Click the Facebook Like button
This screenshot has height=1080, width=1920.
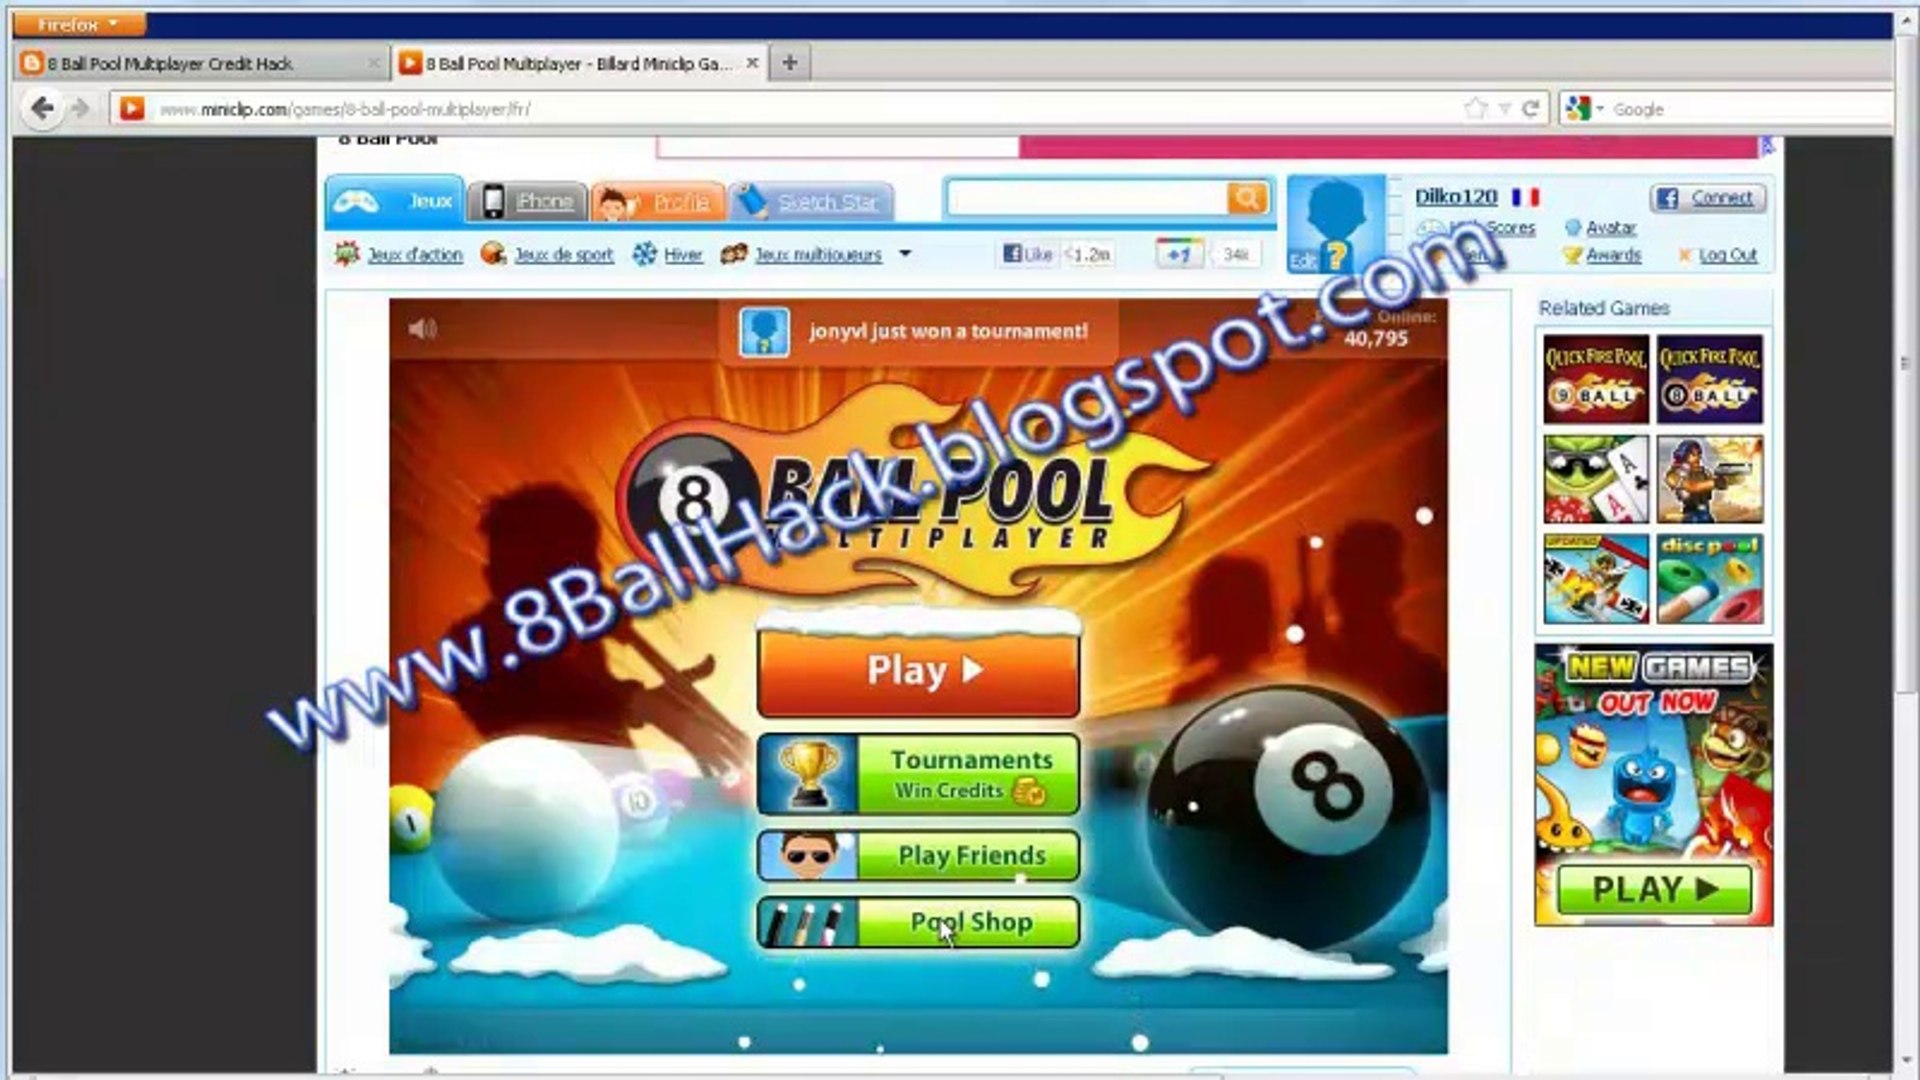pos(1028,254)
